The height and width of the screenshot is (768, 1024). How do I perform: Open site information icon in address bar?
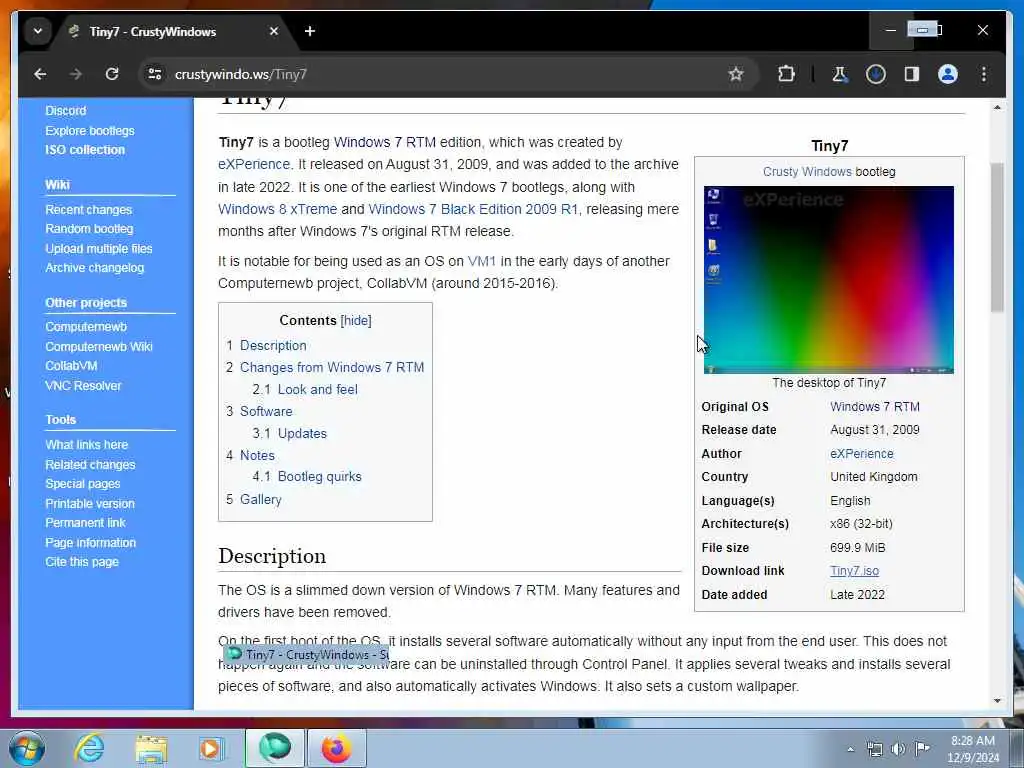155,74
